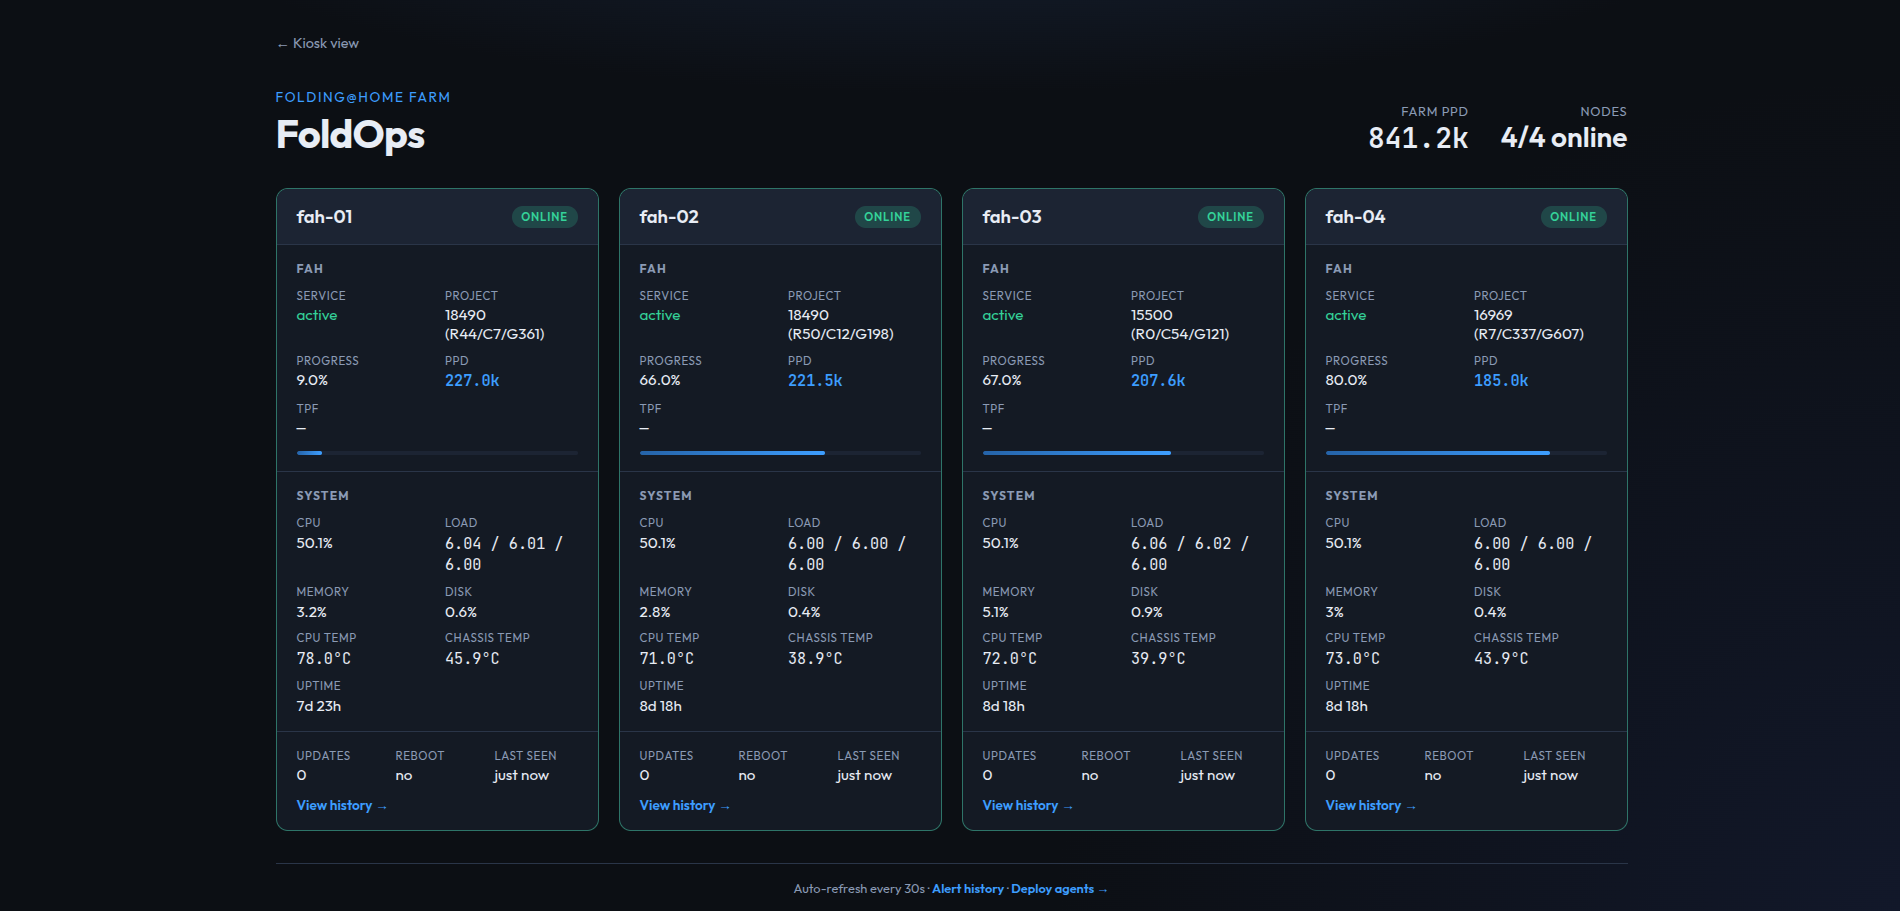The image size is (1900, 911).
Task: Click the 38.9°C chassis temp reading
Action: 815,659
